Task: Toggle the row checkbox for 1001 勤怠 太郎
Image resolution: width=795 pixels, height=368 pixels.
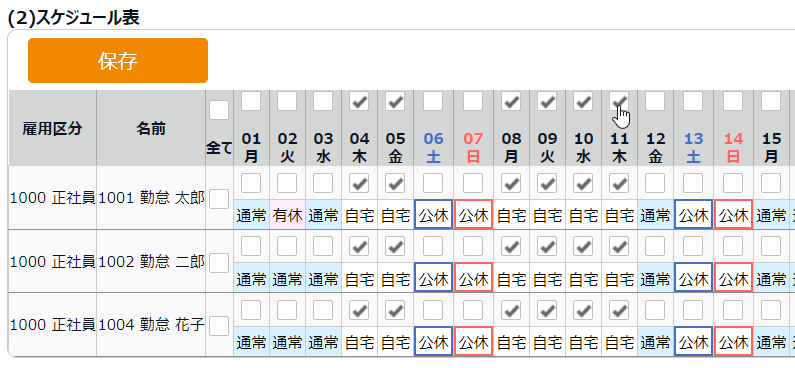Action: pos(219,199)
